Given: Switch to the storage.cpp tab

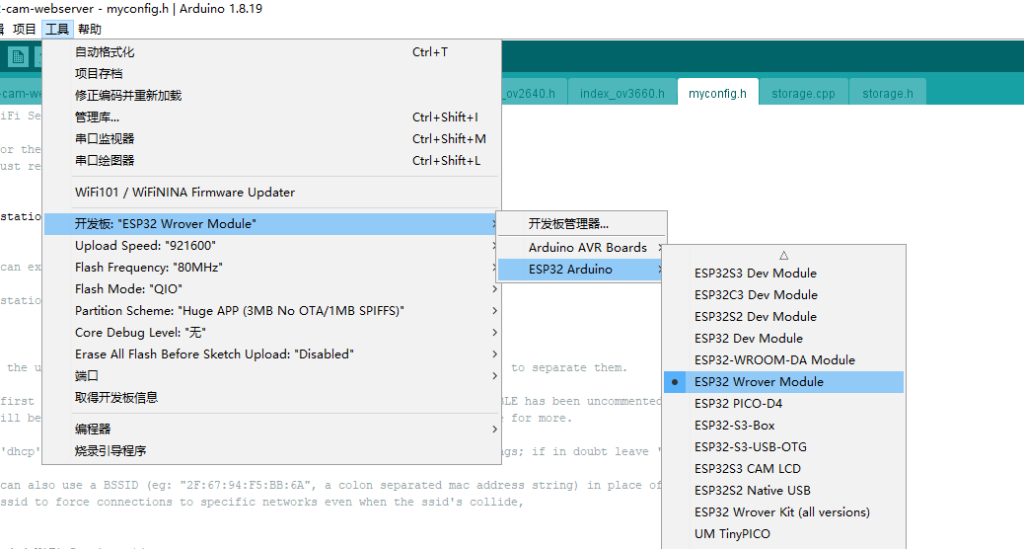Looking at the screenshot, I should click(803, 94).
